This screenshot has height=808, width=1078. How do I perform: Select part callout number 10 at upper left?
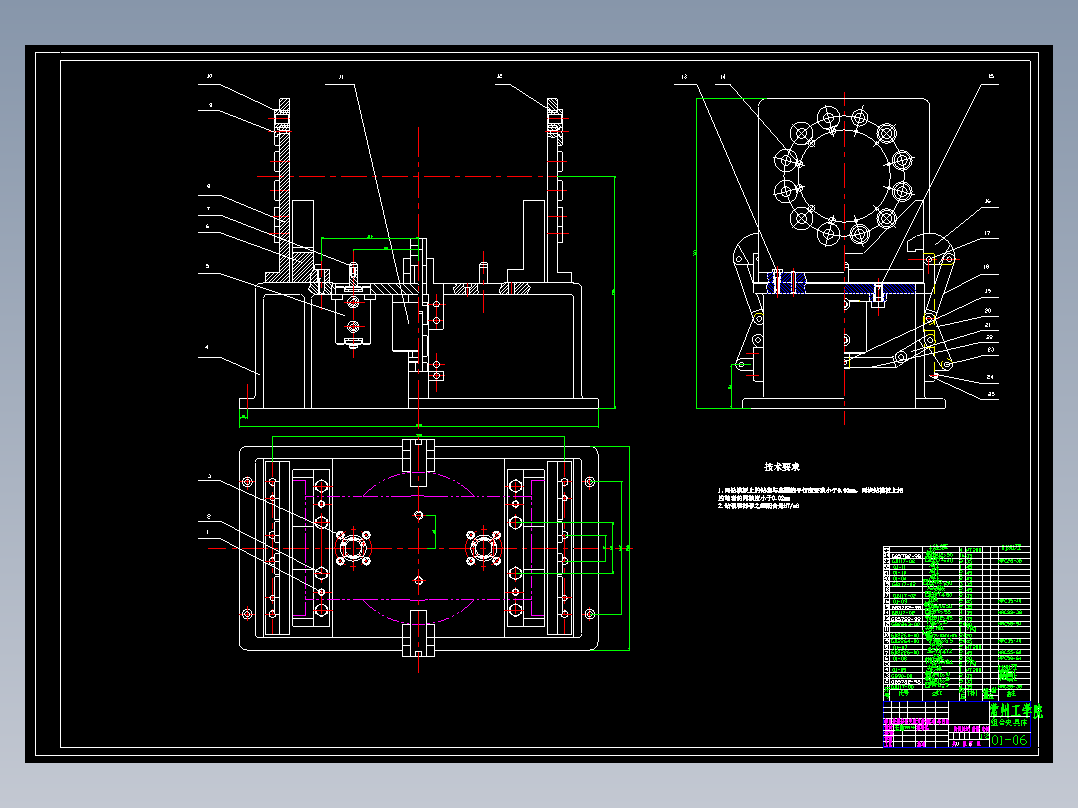210,77
